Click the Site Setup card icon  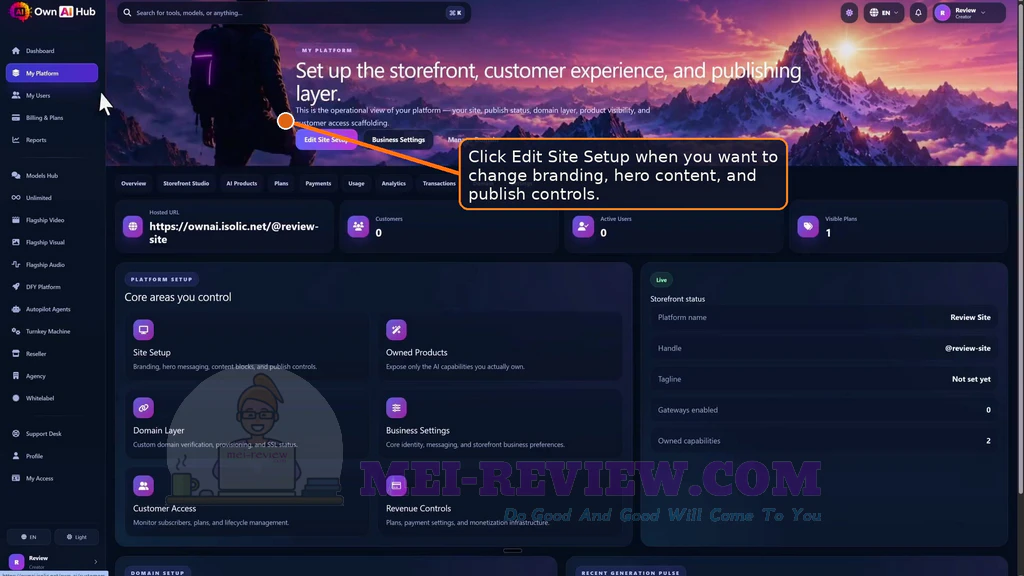[143, 330]
